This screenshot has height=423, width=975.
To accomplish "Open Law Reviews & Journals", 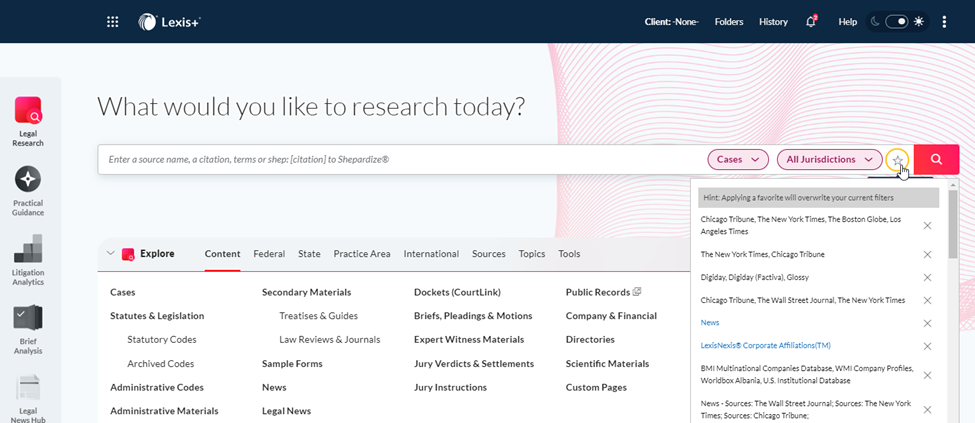I will 330,340.
